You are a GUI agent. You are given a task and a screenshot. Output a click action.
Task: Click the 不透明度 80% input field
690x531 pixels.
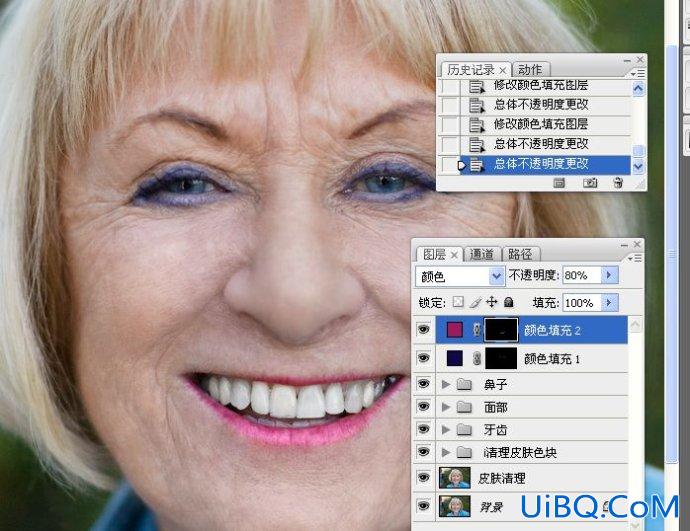[581, 275]
